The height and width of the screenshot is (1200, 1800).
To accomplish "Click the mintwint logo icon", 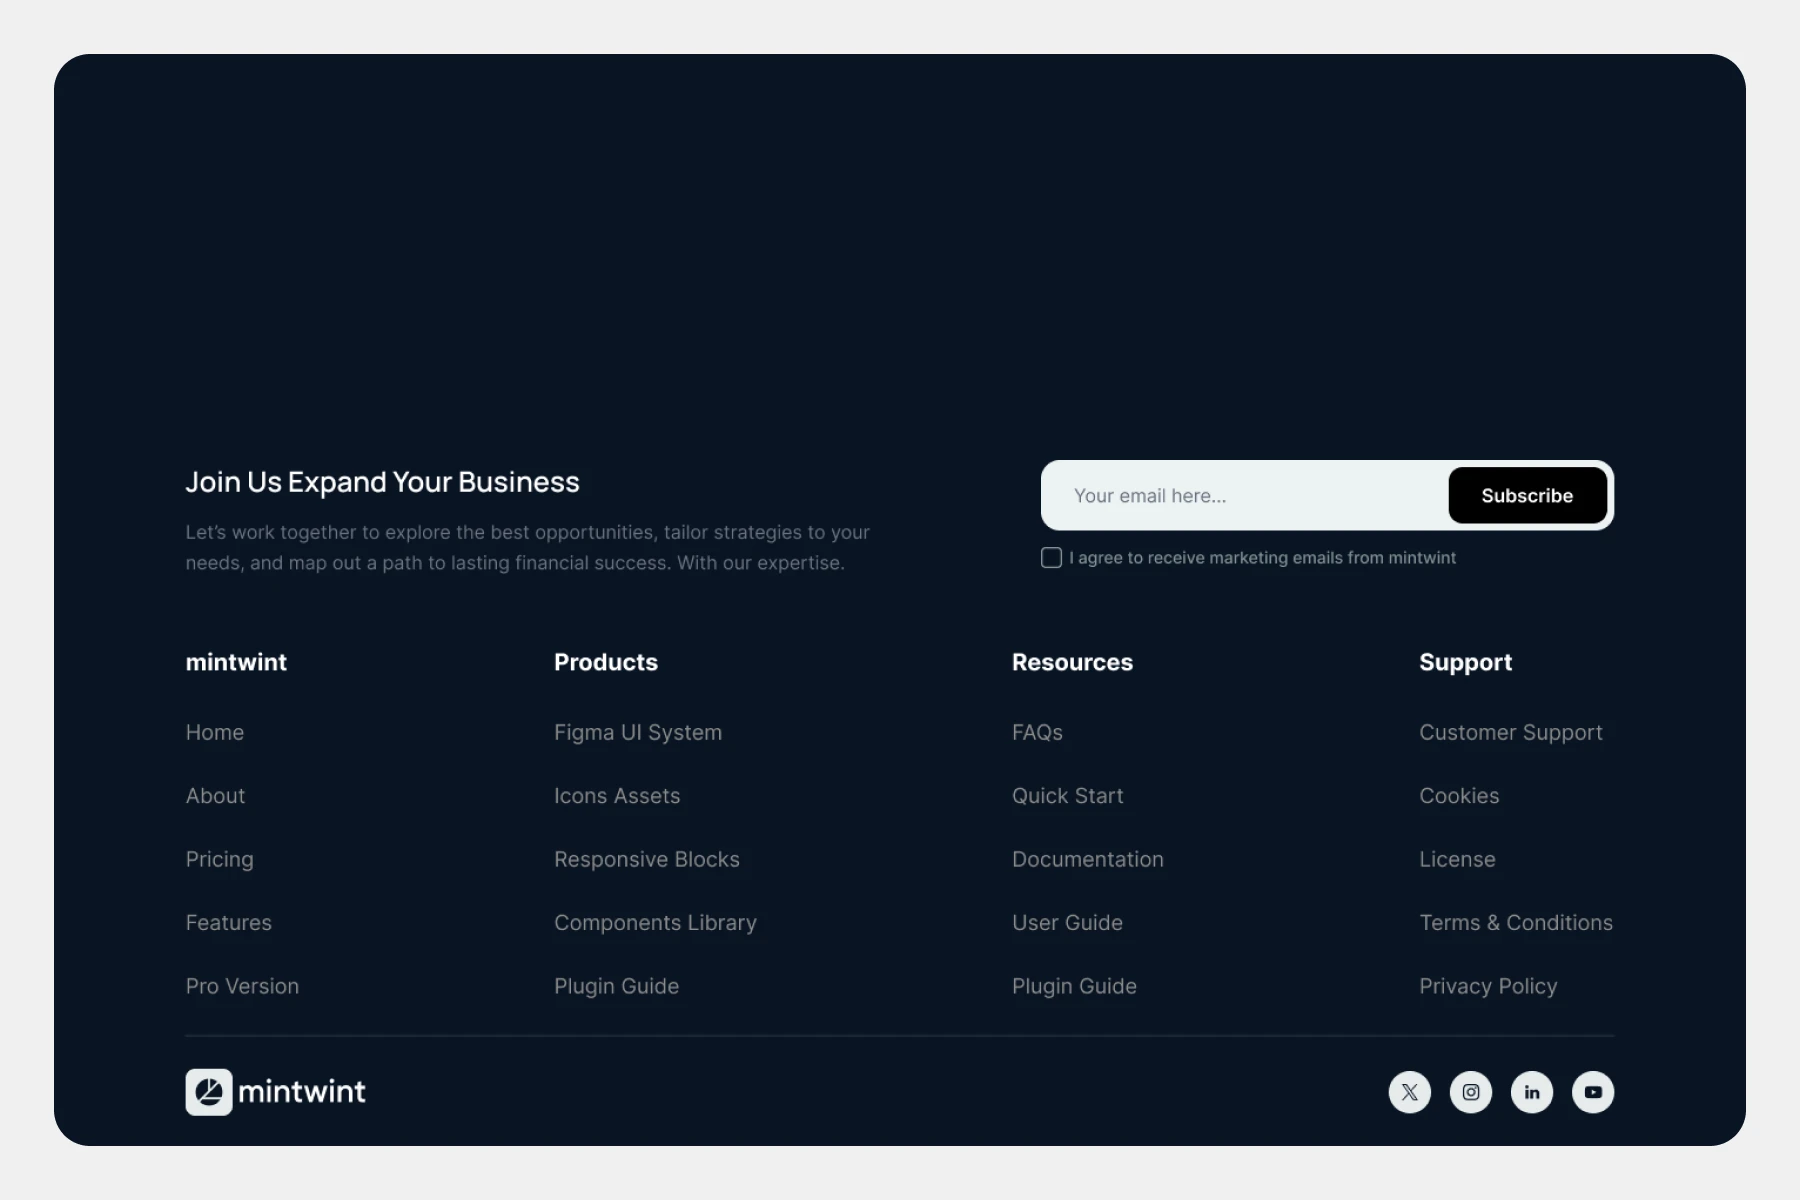I will (x=209, y=1092).
